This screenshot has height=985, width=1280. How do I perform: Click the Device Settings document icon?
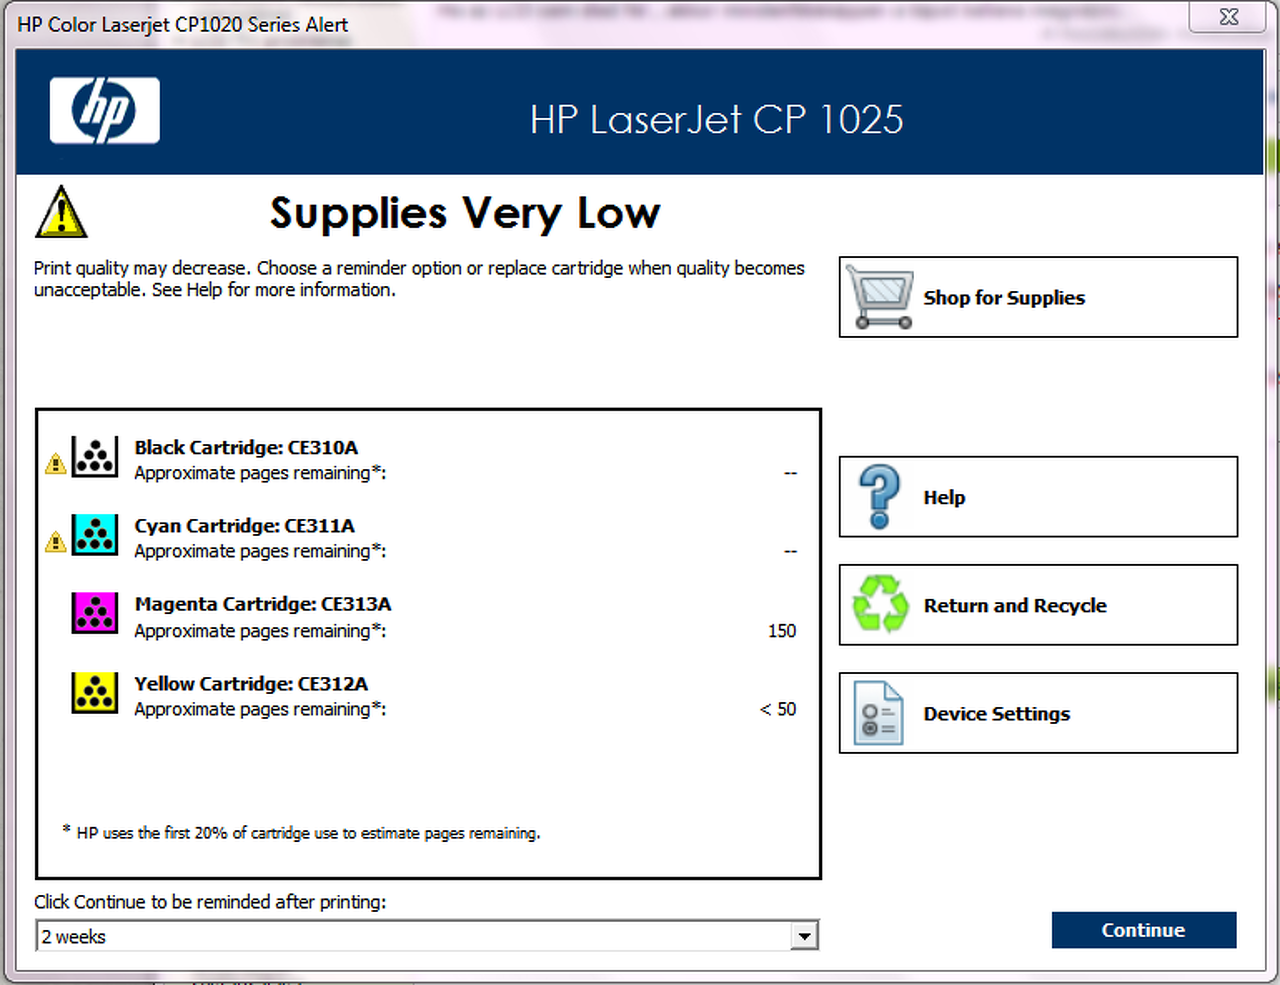[879, 713]
